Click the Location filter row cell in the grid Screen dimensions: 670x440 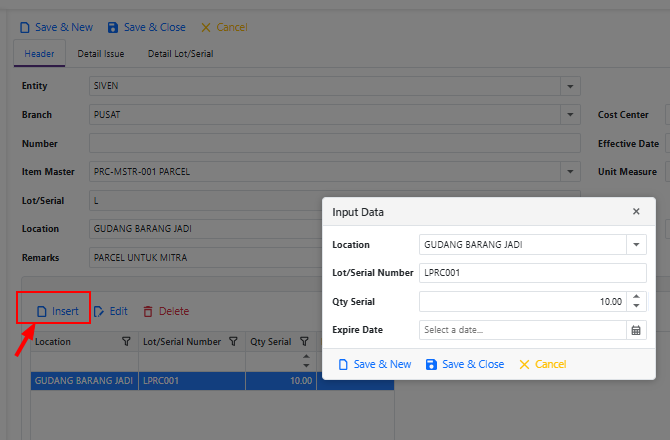coord(84,361)
